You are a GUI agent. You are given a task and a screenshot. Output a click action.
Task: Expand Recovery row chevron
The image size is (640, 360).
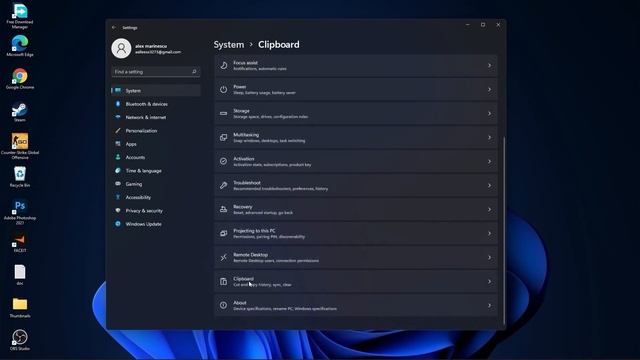(489, 209)
